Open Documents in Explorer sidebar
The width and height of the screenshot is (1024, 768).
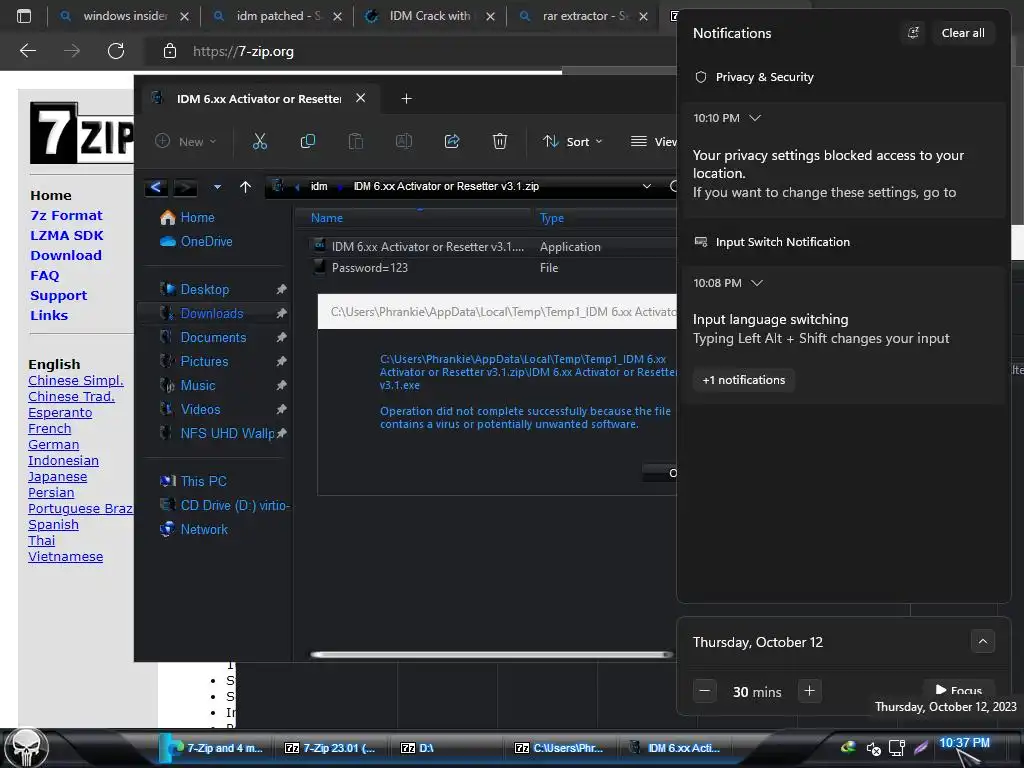pyautogui.click(x=213, y=338)
